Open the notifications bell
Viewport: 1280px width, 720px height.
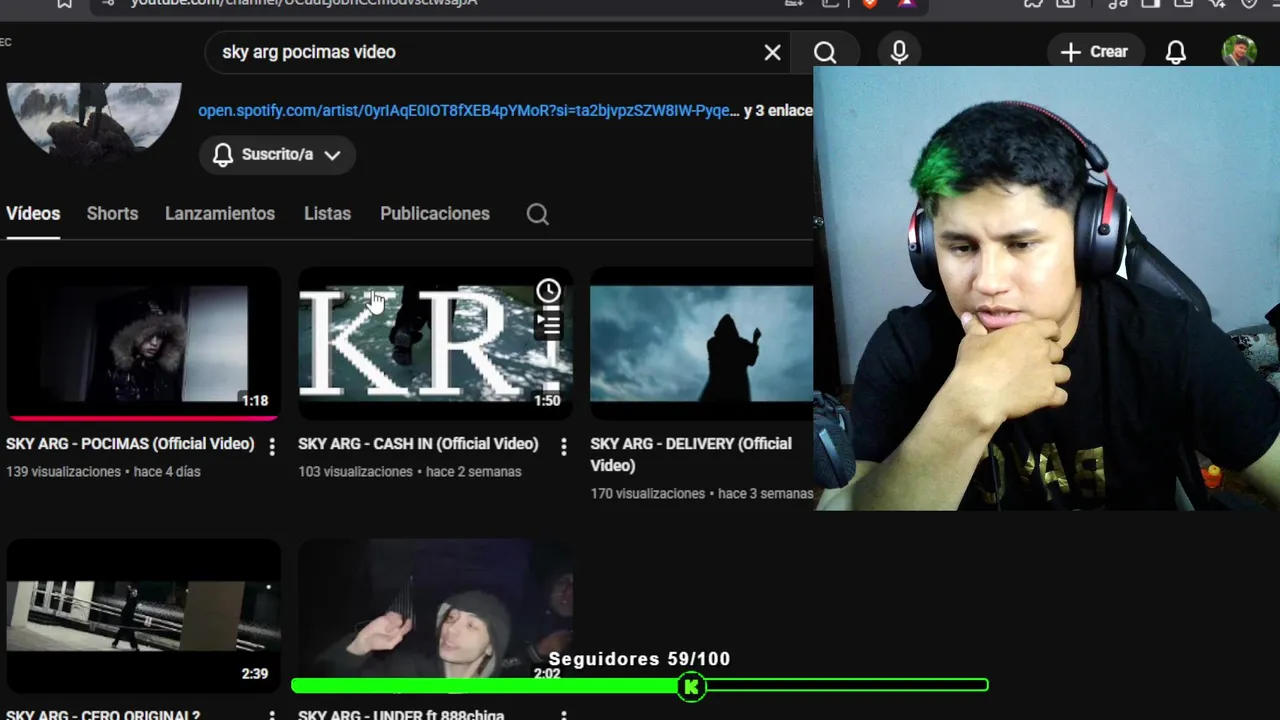tap(1176, 52)
